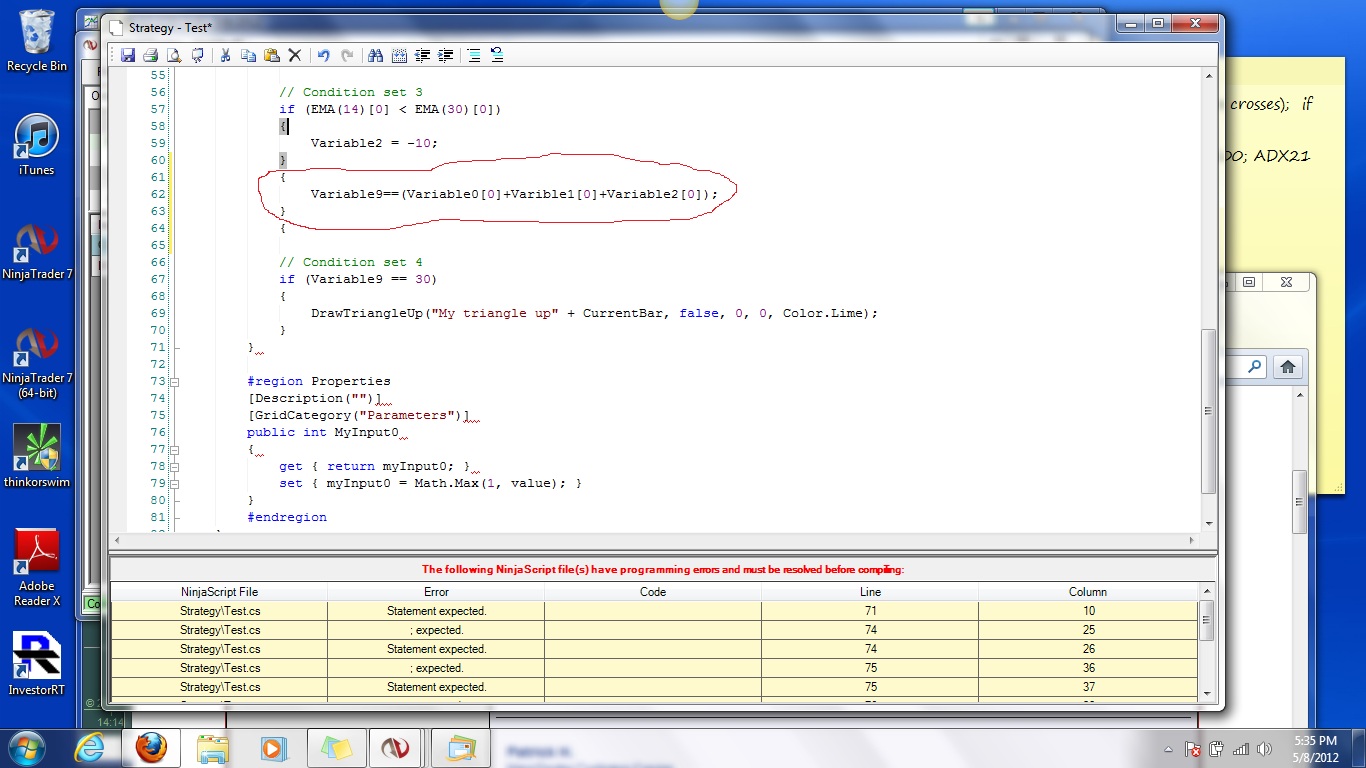Open print preview from the toolbar
The height and width of the screenshot is (768, 1366).
pyautogui.click(x=173, y=56)
